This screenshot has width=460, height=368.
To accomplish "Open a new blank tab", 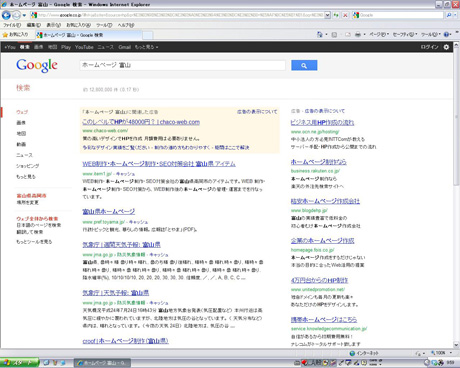I will point(148,35).
